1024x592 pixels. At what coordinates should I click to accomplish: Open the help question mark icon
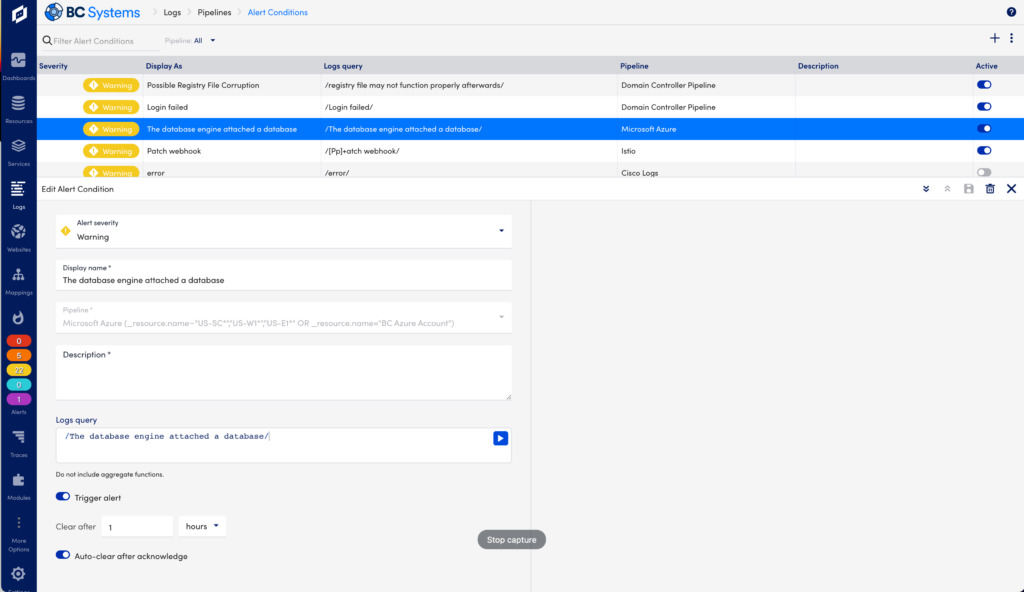(x=1009, y=11)
